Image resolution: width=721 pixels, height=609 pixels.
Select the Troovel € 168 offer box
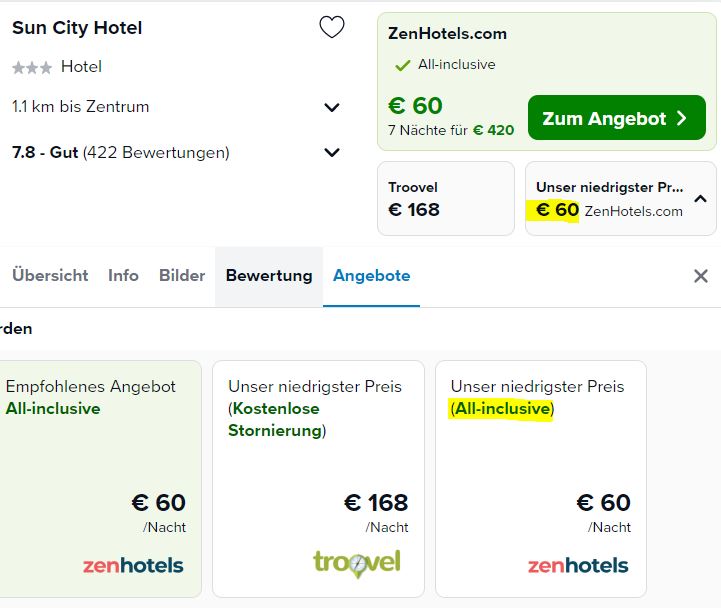click(x=446, y=198)
